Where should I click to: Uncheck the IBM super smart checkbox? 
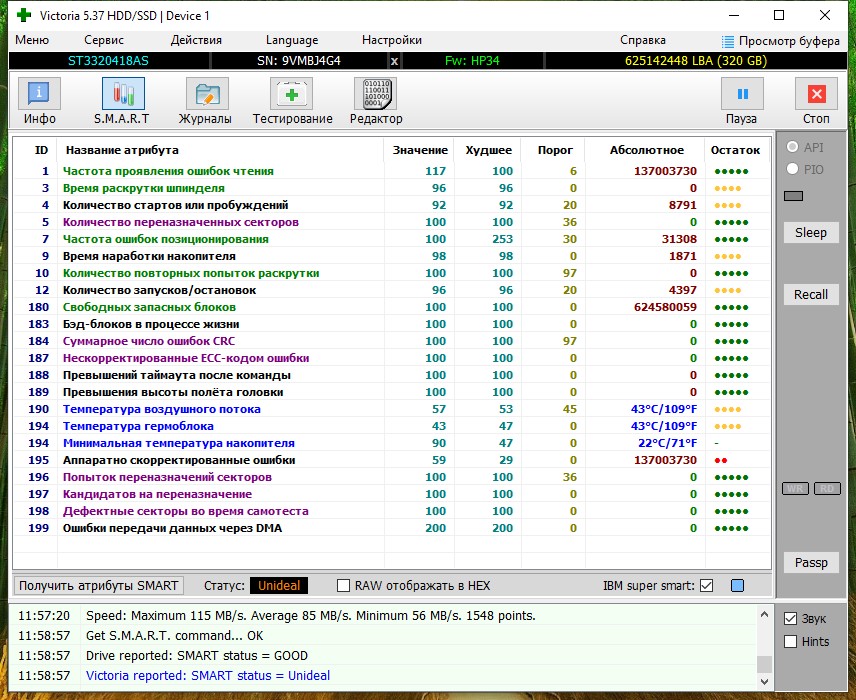706,585
